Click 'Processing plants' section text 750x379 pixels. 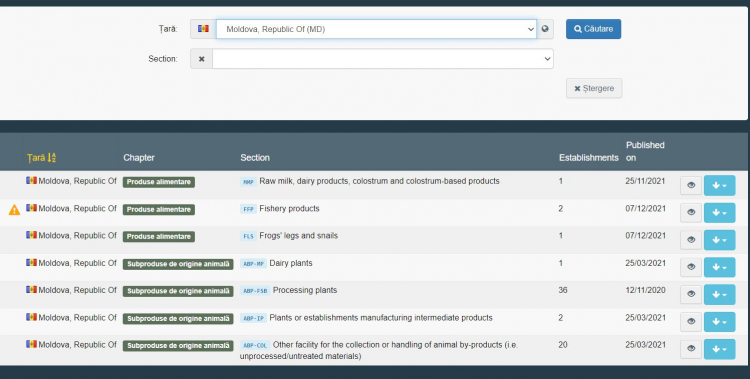pyautogui.click(x=305, y=290)
